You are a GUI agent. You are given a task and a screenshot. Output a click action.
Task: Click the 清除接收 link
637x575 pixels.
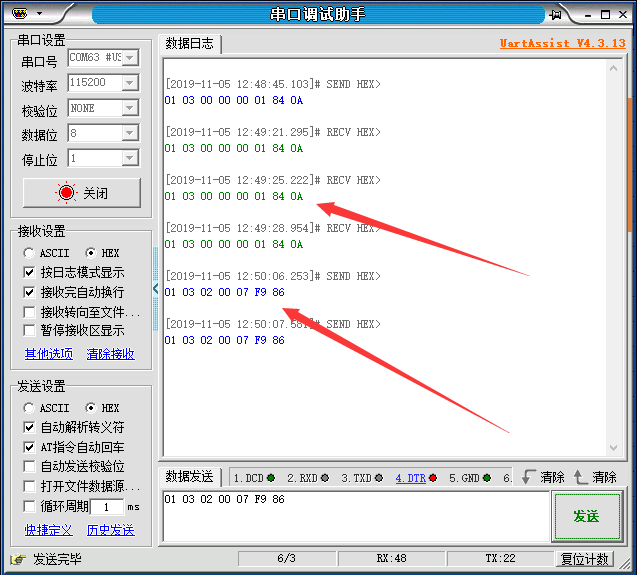(x=110, y=354)
